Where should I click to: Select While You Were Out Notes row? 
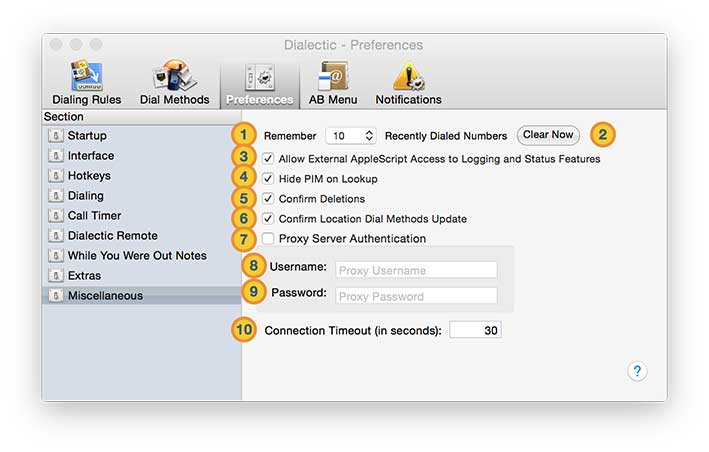142,255
